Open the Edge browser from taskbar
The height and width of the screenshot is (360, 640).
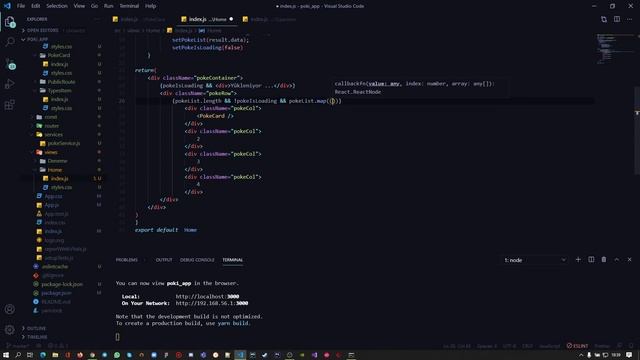pyautogui.click(x=43, y=355)
